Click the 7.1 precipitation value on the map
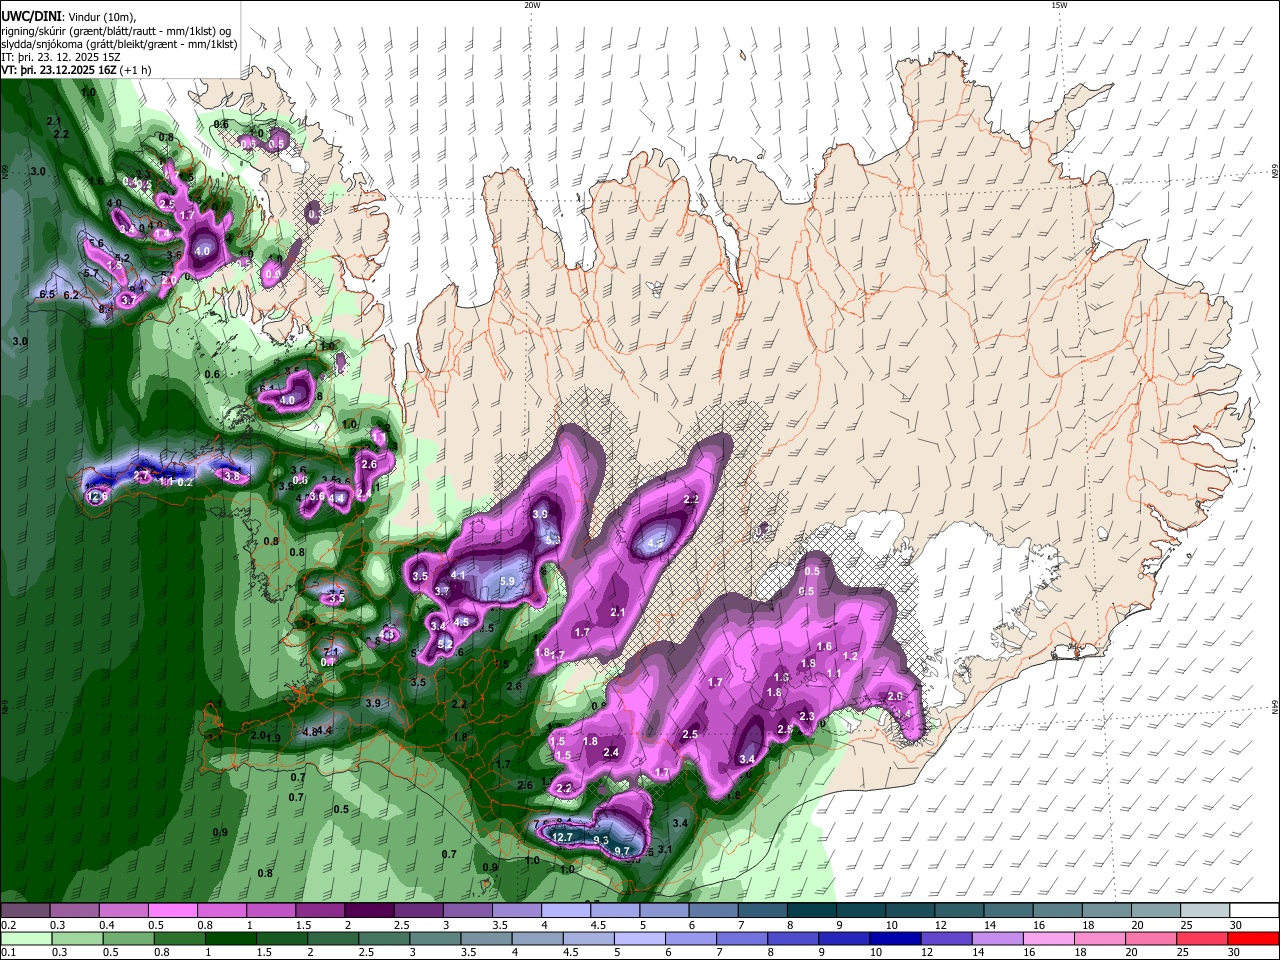 332,652
